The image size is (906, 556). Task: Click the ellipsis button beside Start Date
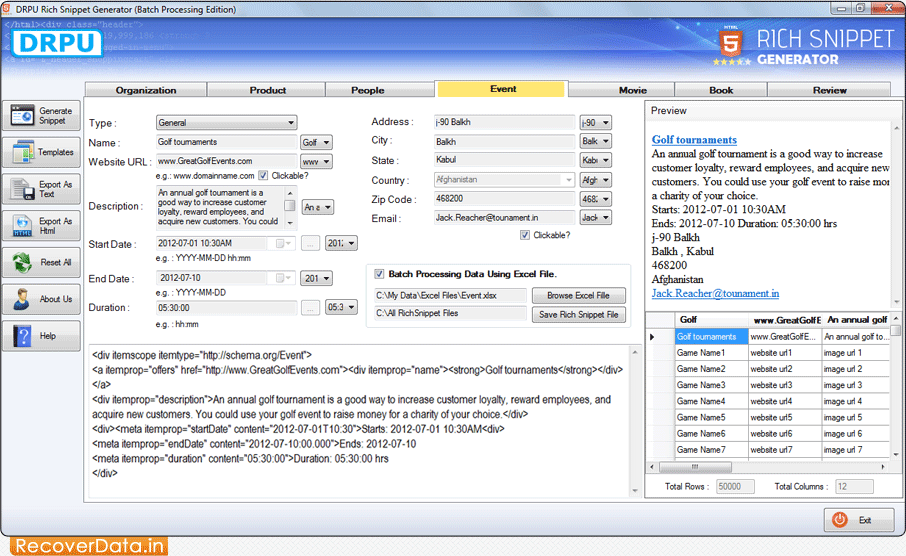click(310, 244)
